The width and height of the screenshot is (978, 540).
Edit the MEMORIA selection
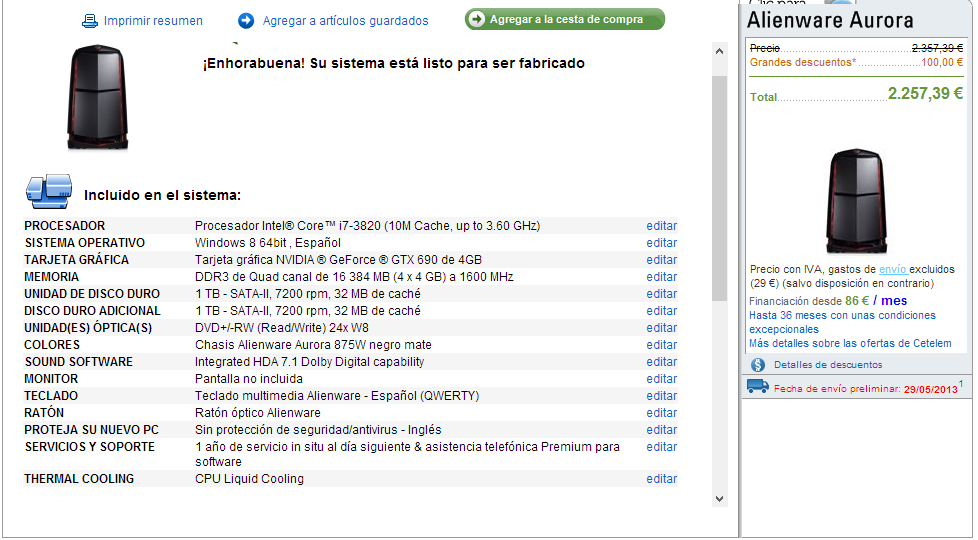coord(662,276)
